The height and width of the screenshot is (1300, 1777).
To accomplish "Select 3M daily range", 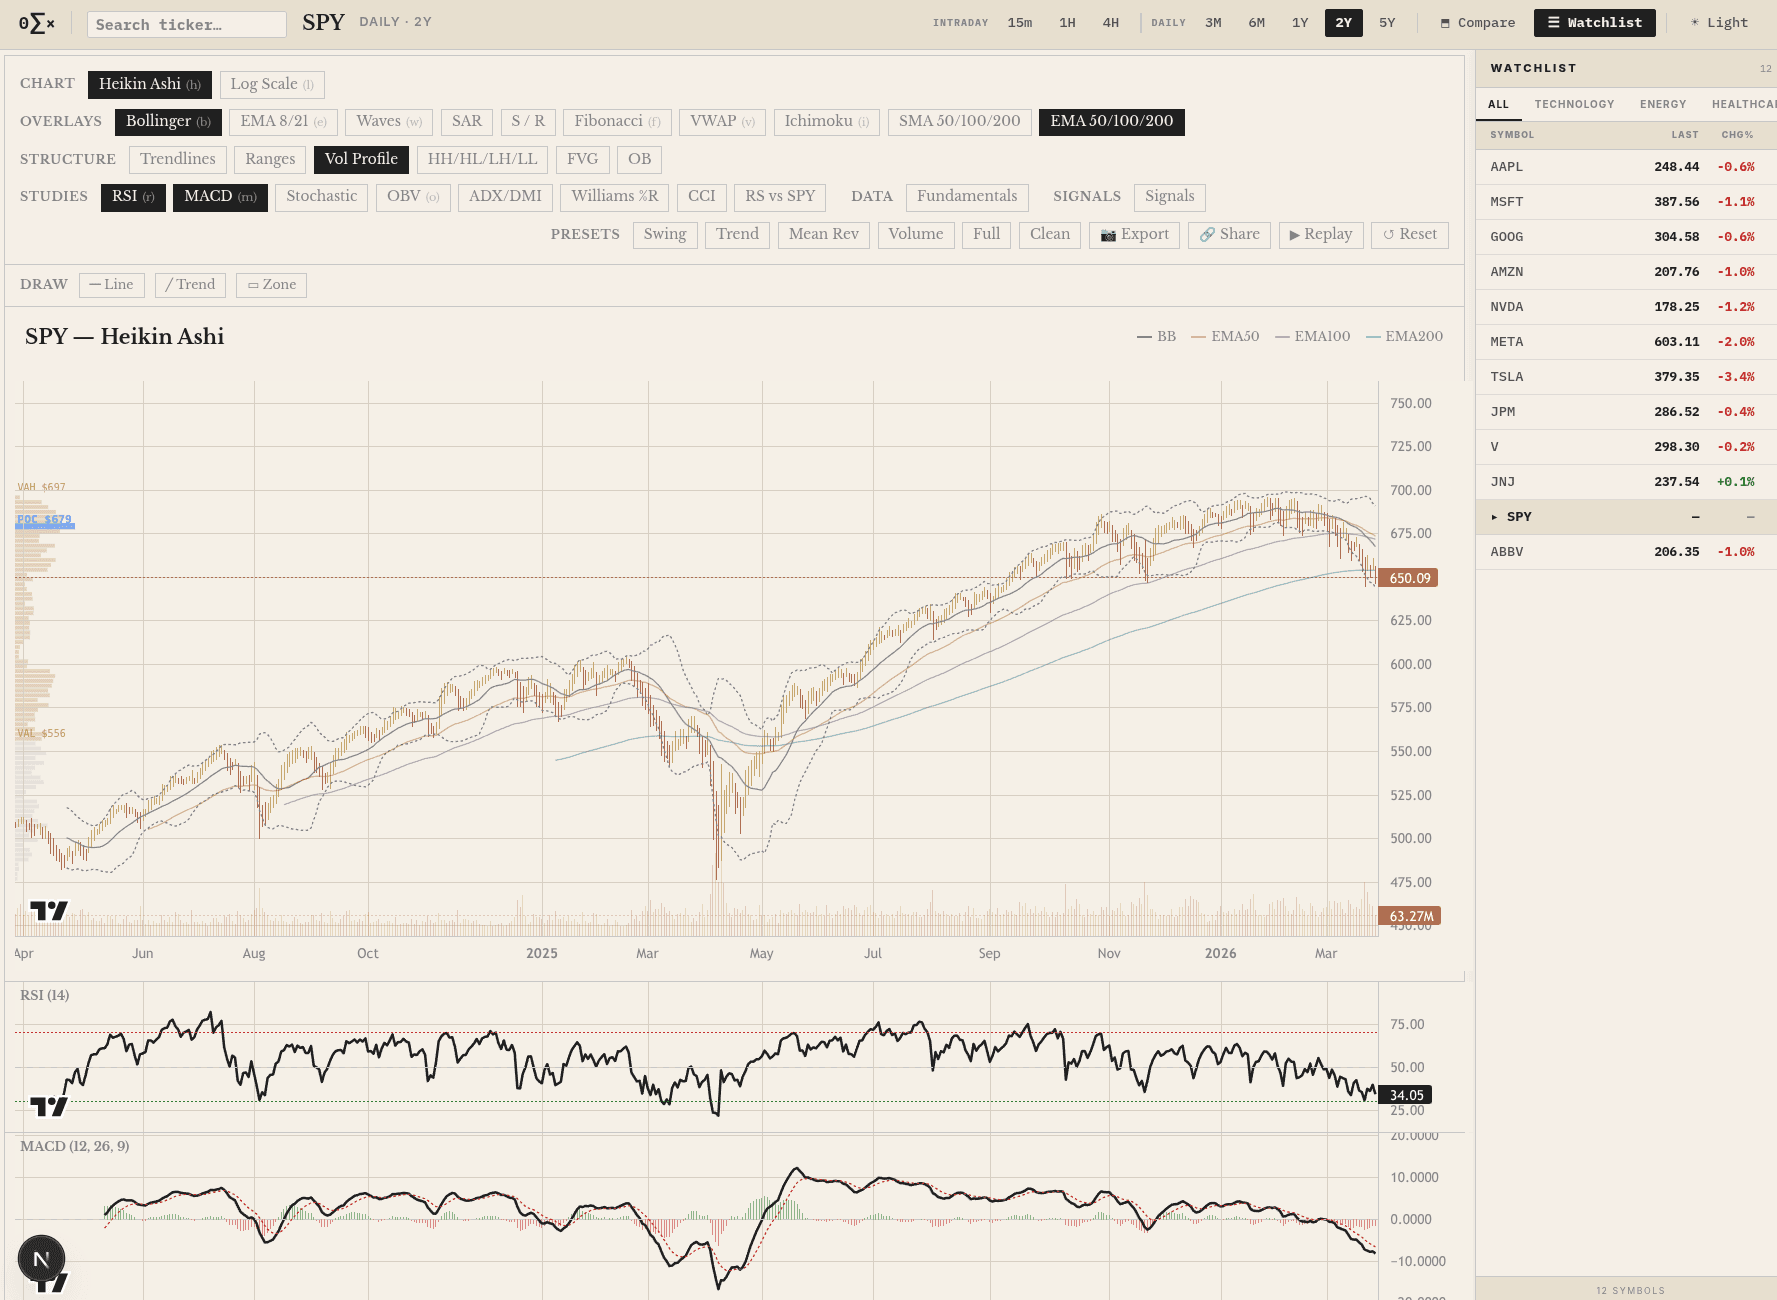I will 1213,23.
